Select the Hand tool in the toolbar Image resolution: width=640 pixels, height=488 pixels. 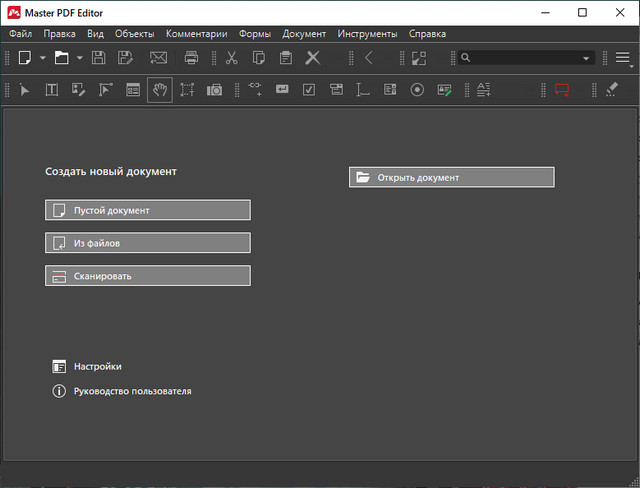tap(160, 90)
